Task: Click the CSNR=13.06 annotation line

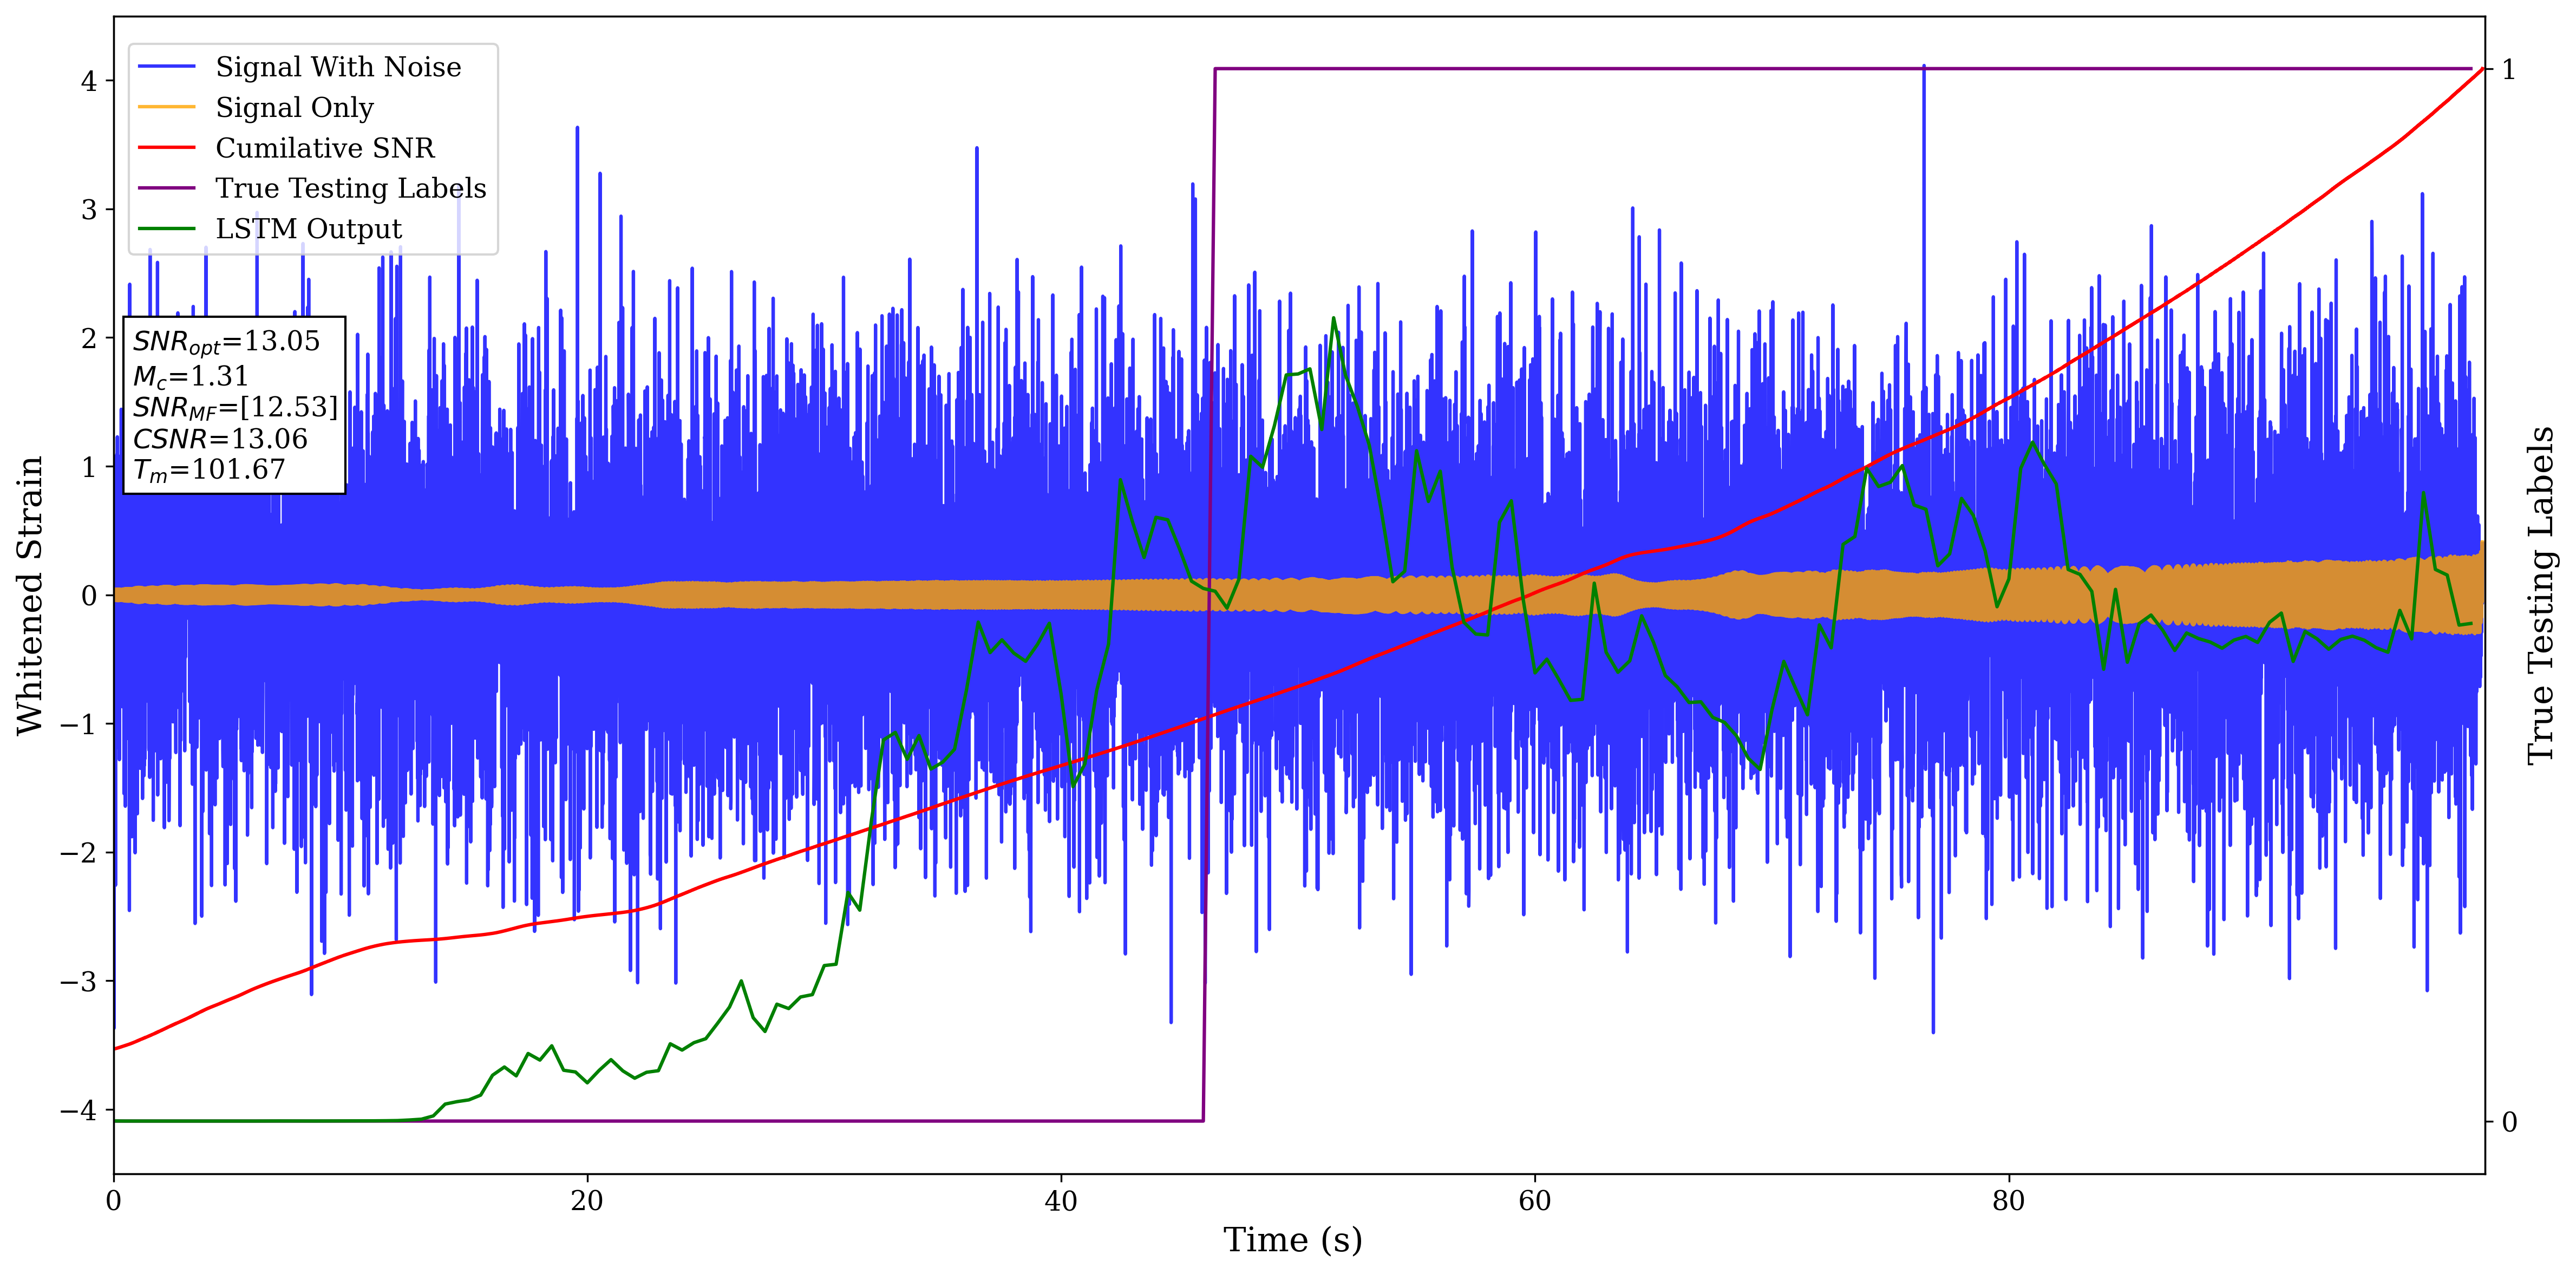Action: pos(220,439)
